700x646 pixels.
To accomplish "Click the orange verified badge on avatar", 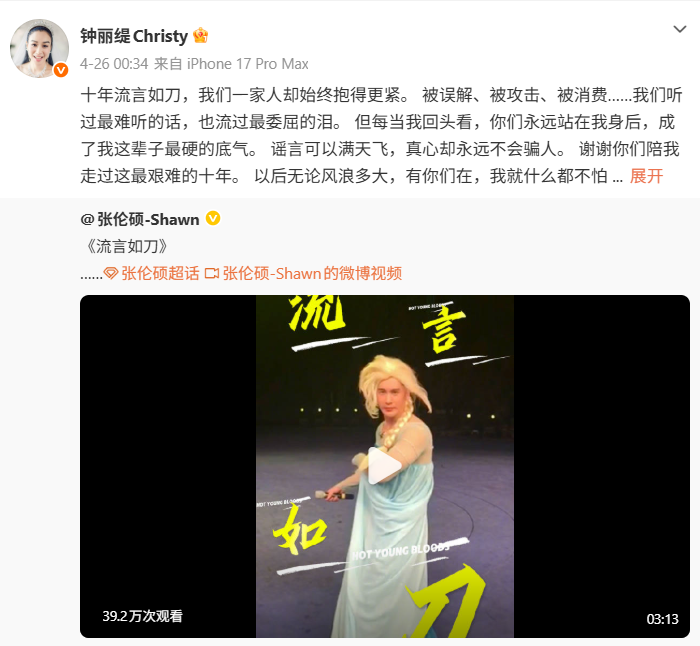I will tap(61, 70).
